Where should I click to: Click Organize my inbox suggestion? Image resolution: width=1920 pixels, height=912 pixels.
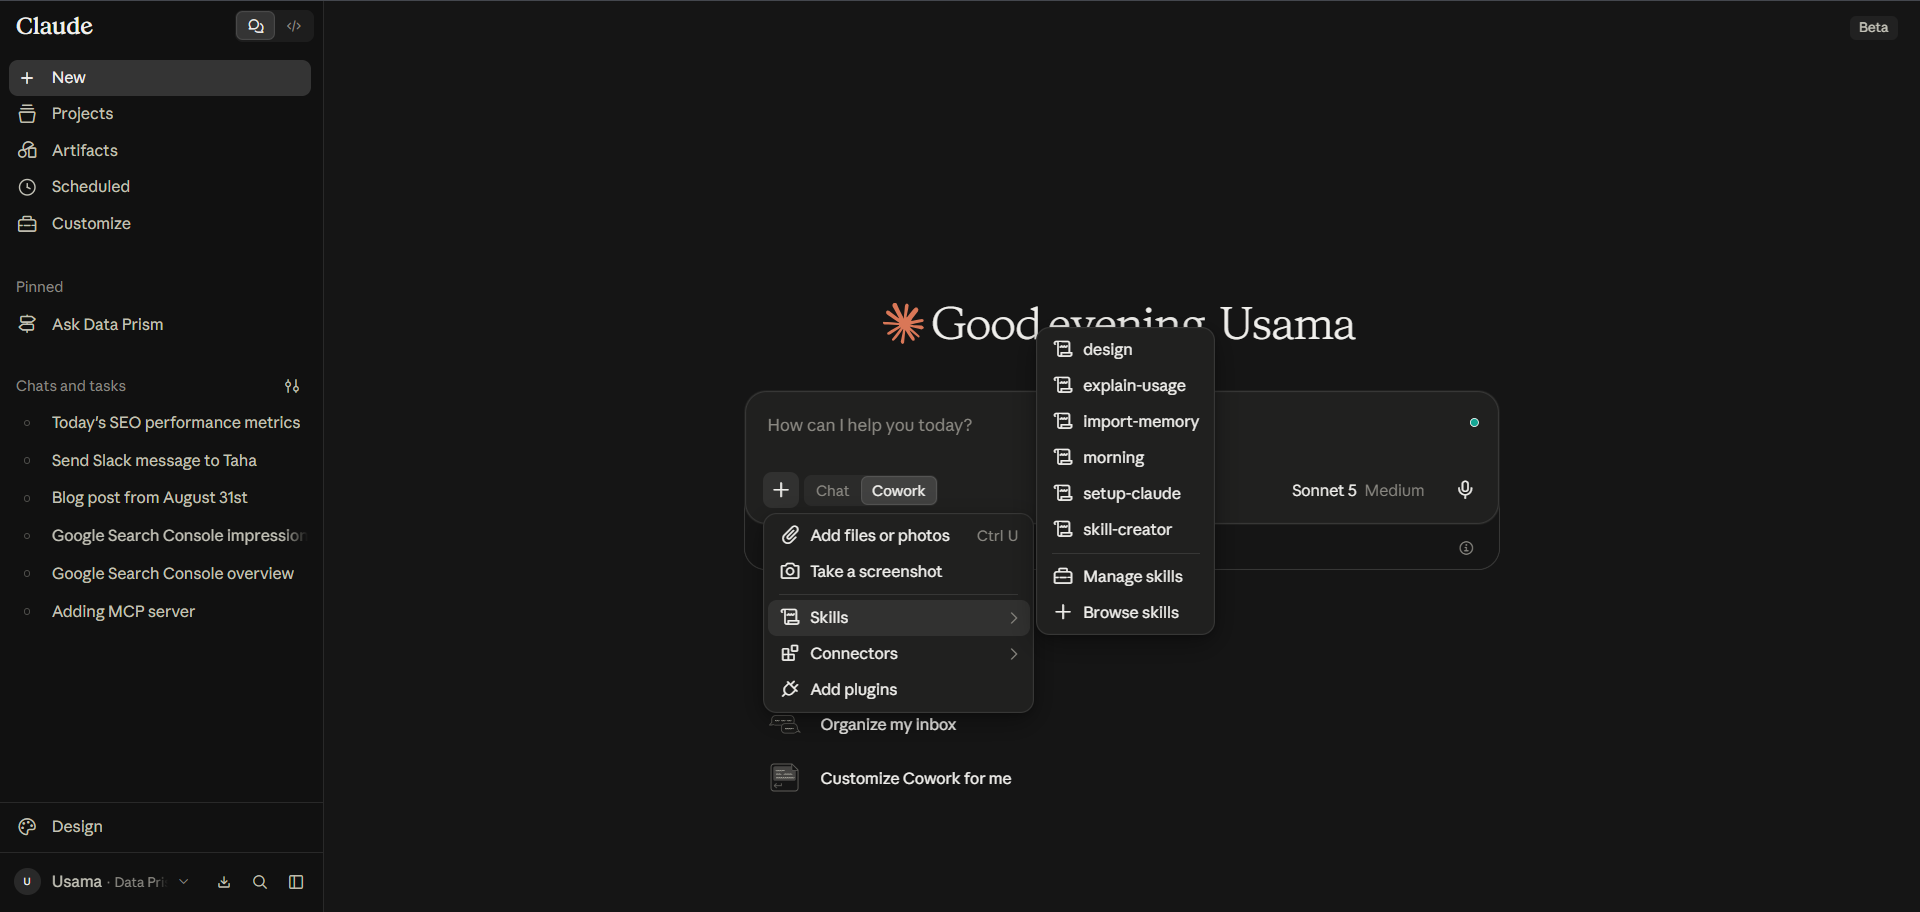coord(888,725)
